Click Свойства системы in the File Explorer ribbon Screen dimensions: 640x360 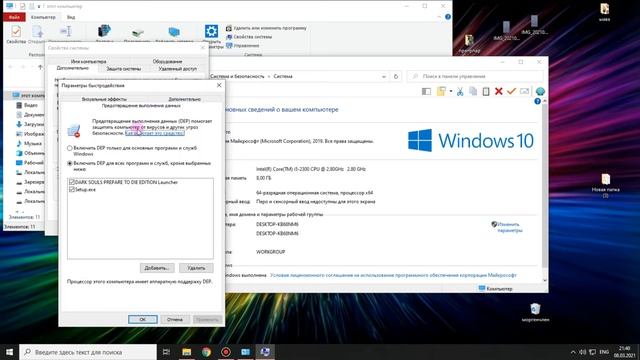pos(249,37)
